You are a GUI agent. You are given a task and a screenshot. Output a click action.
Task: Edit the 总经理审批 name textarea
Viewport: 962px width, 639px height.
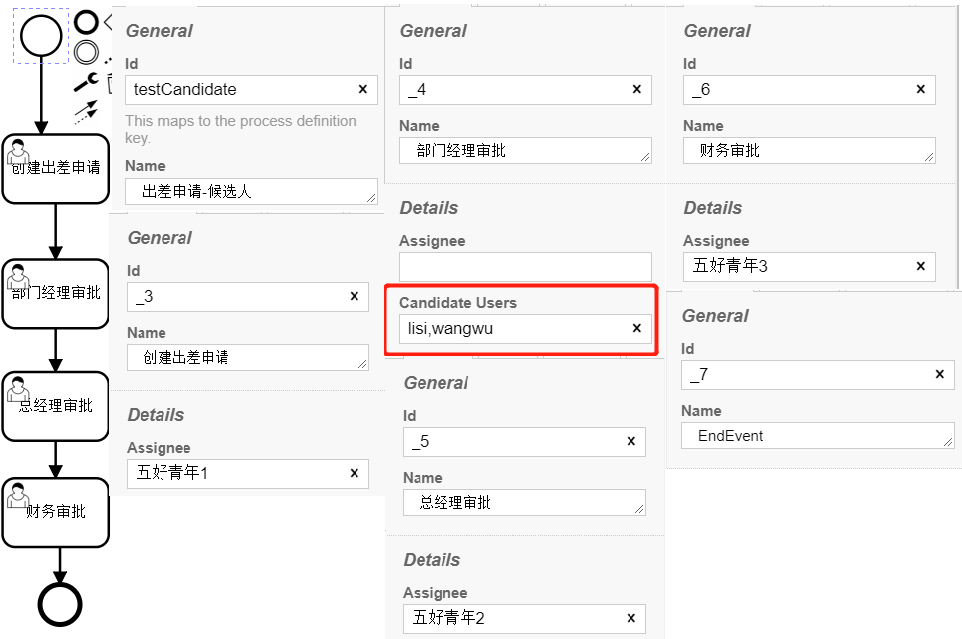524,502
